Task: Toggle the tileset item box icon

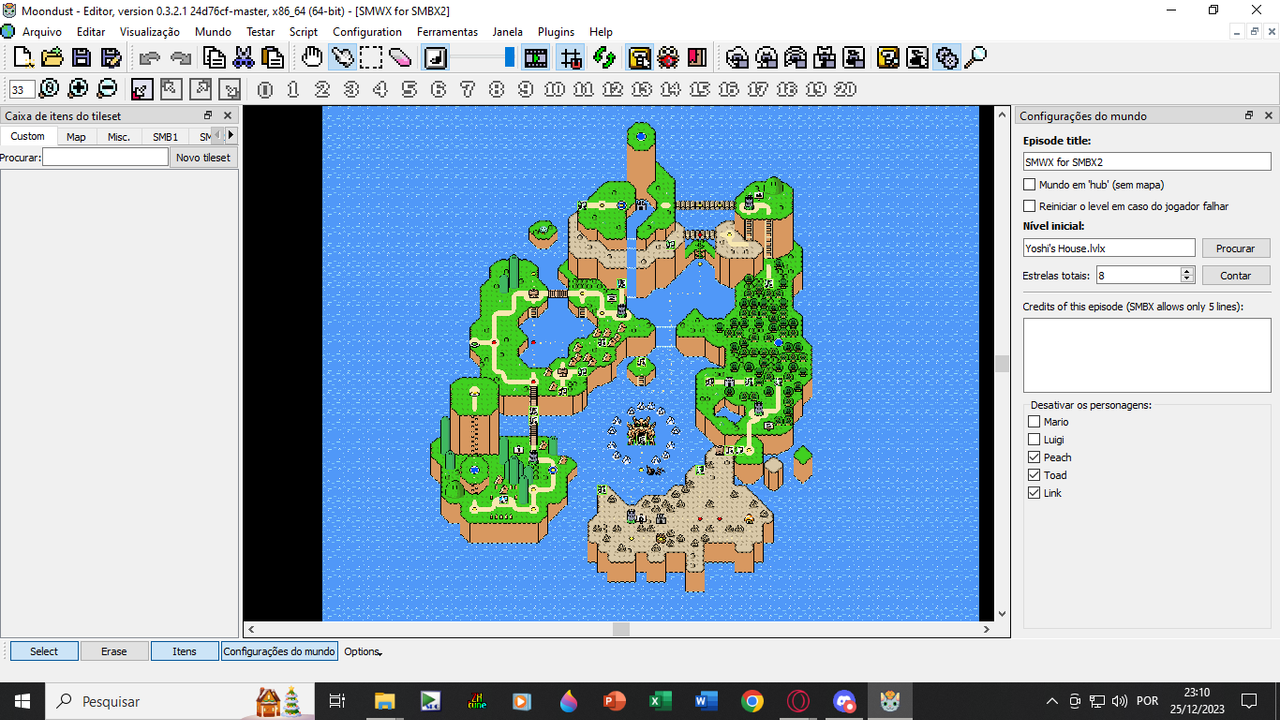Action: pyautogui.click(x=640, y=57)
